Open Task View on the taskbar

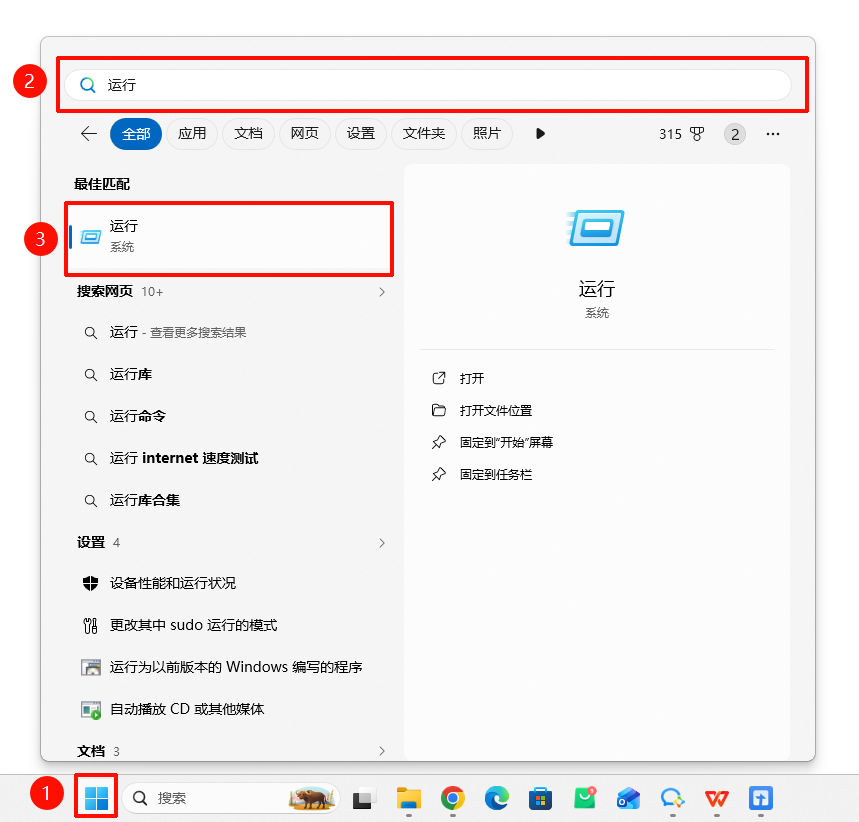coord(364,798)
